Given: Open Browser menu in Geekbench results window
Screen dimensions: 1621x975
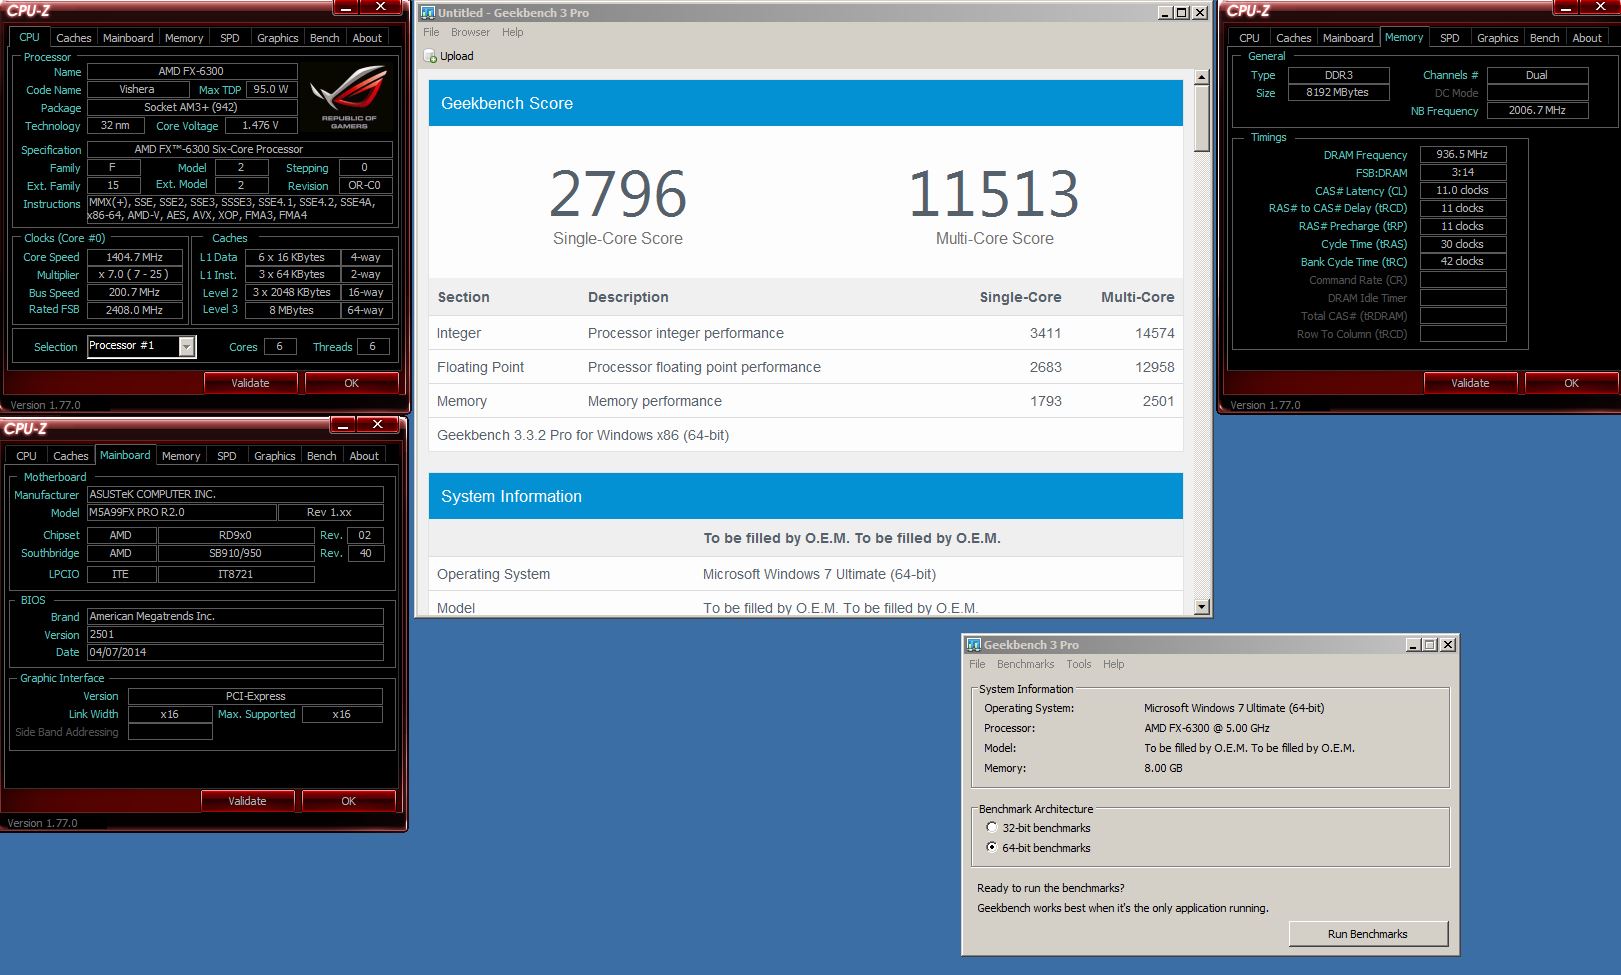Looking at the screenshot, I should tap(470, 32).
